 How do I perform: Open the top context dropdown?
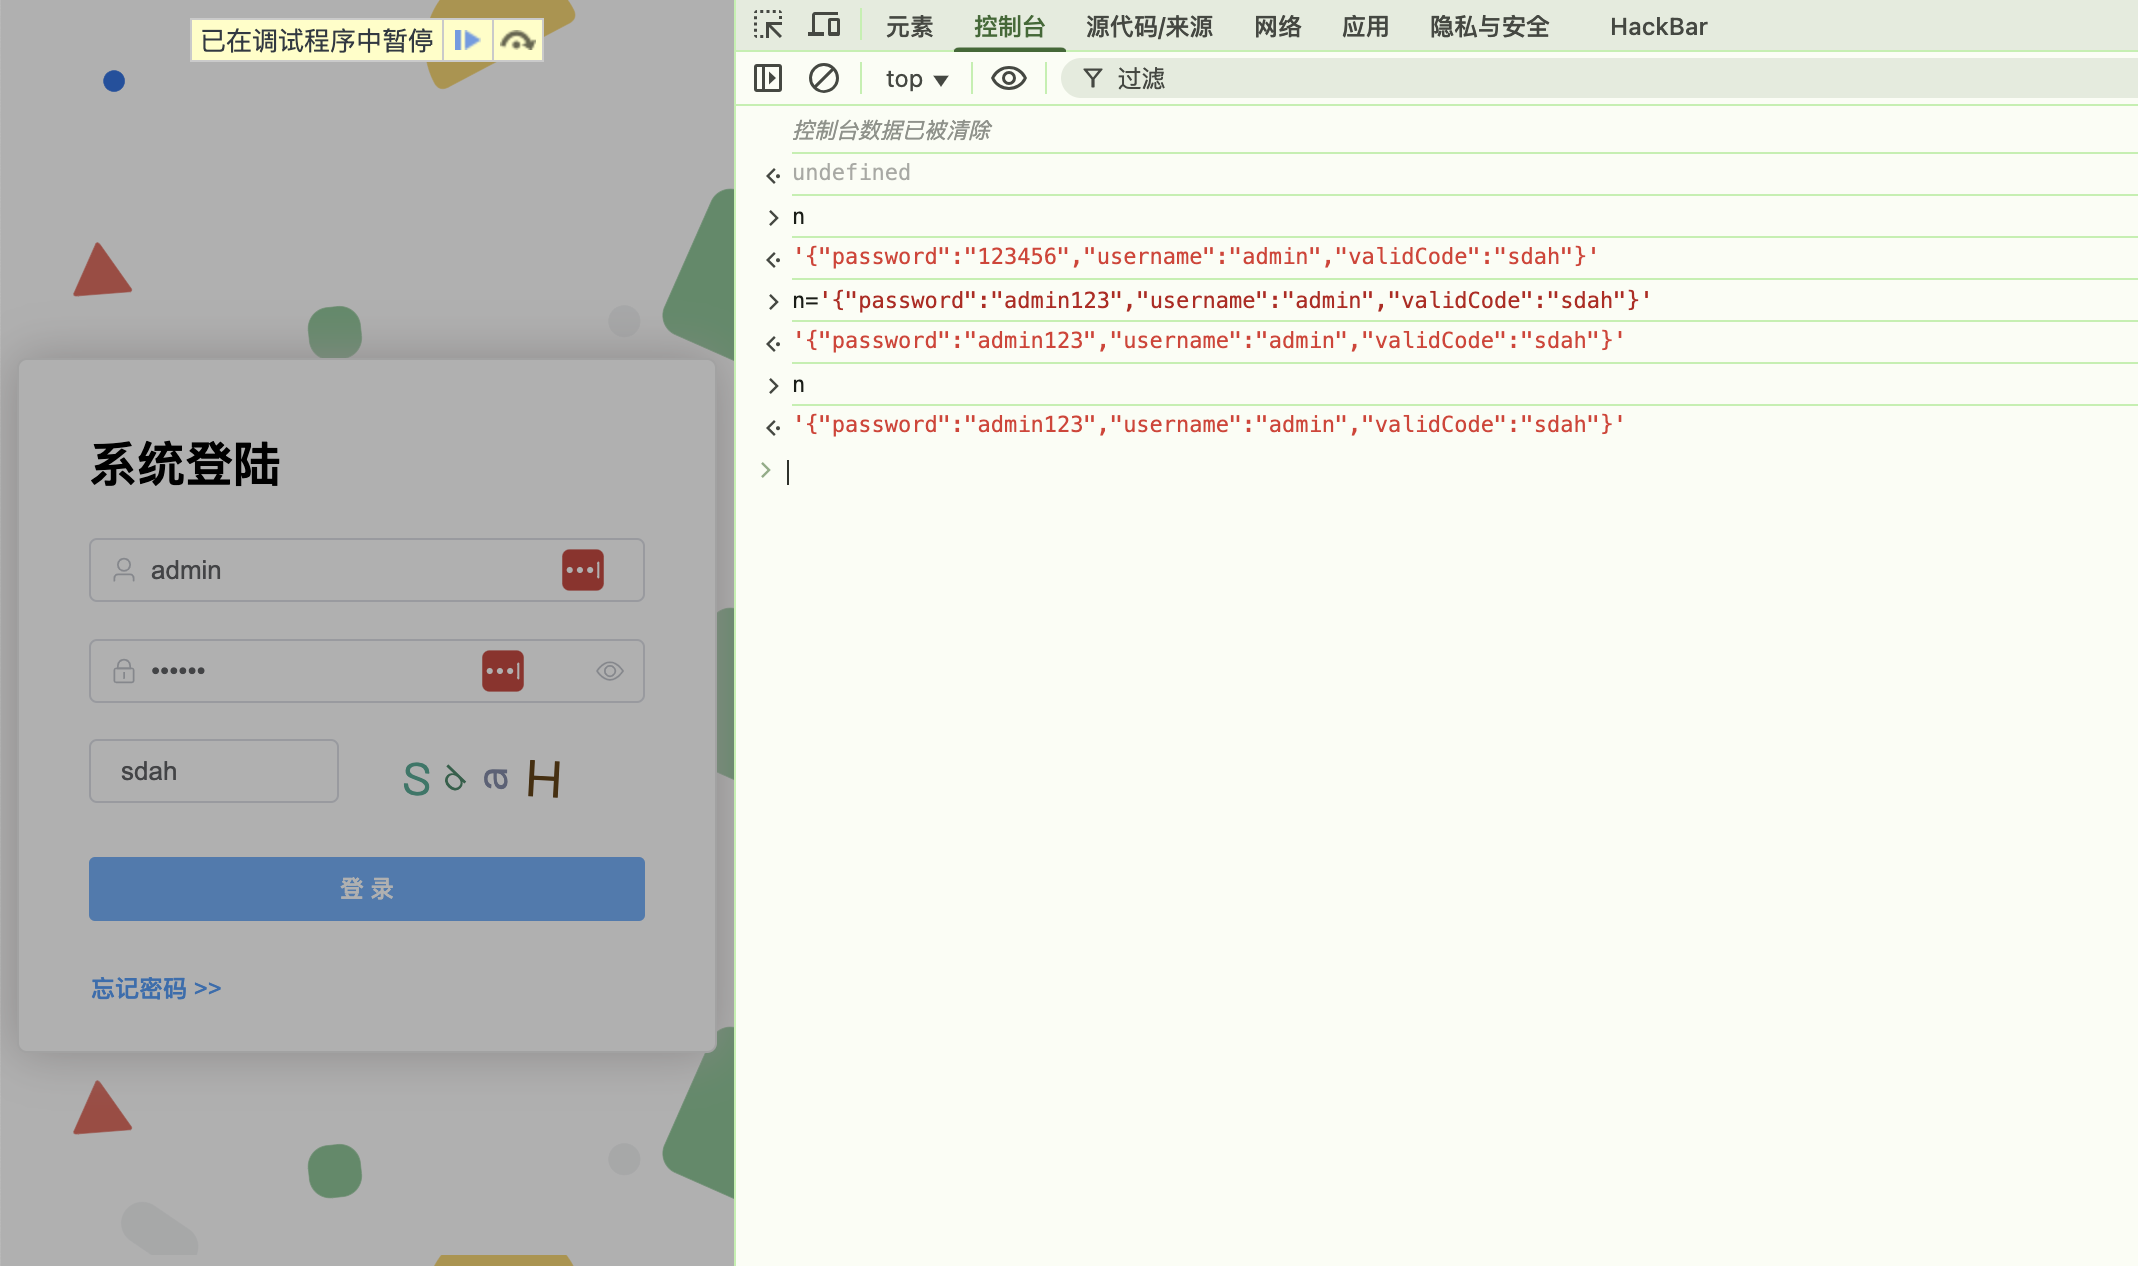tap(916, 79)
